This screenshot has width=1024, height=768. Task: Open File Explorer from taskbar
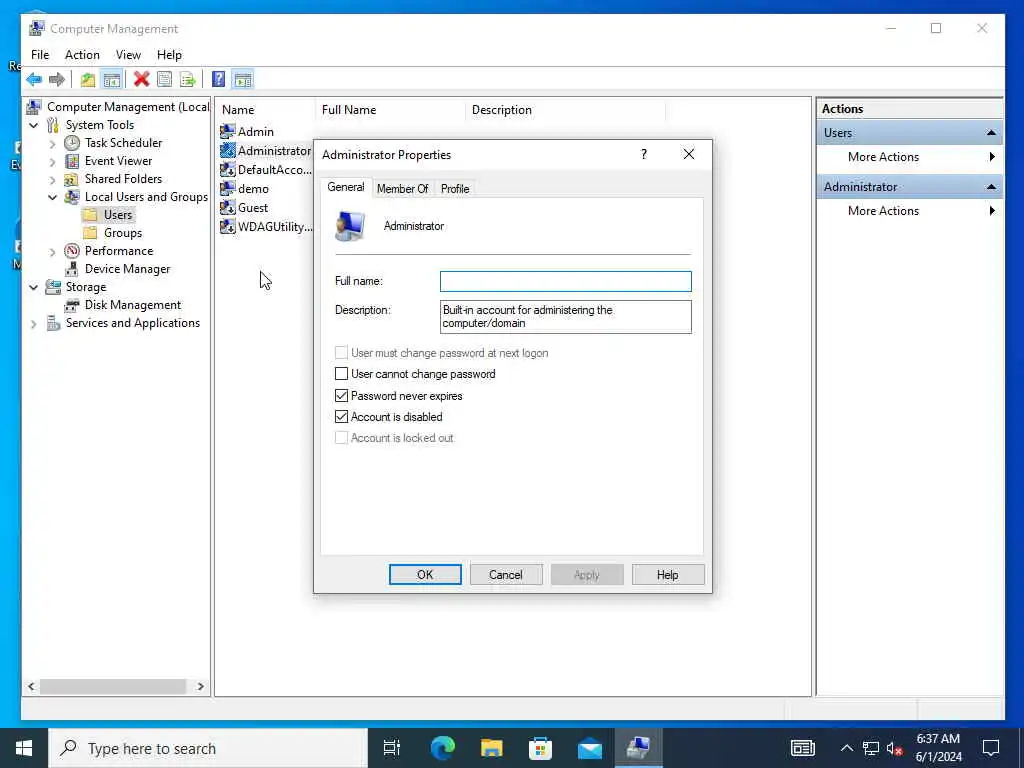[491, 748]
